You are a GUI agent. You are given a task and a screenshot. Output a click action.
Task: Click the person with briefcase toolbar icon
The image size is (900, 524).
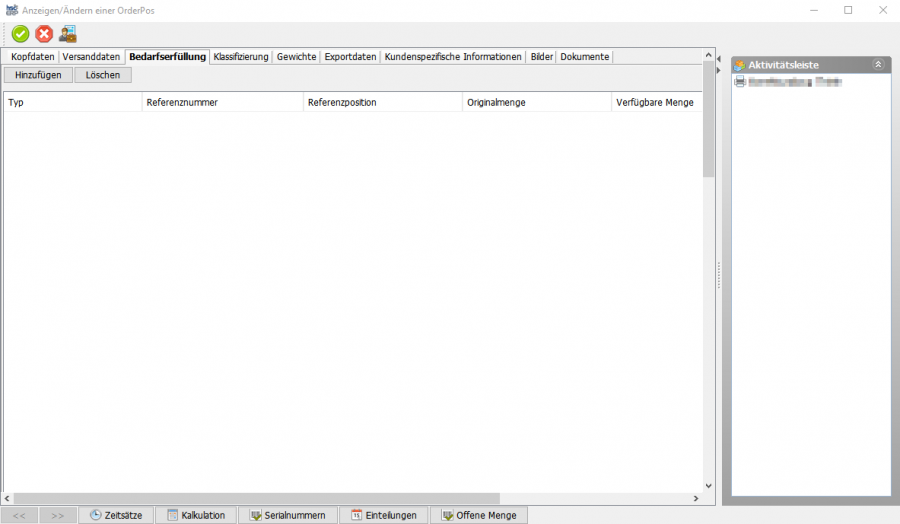pos(68,34)
